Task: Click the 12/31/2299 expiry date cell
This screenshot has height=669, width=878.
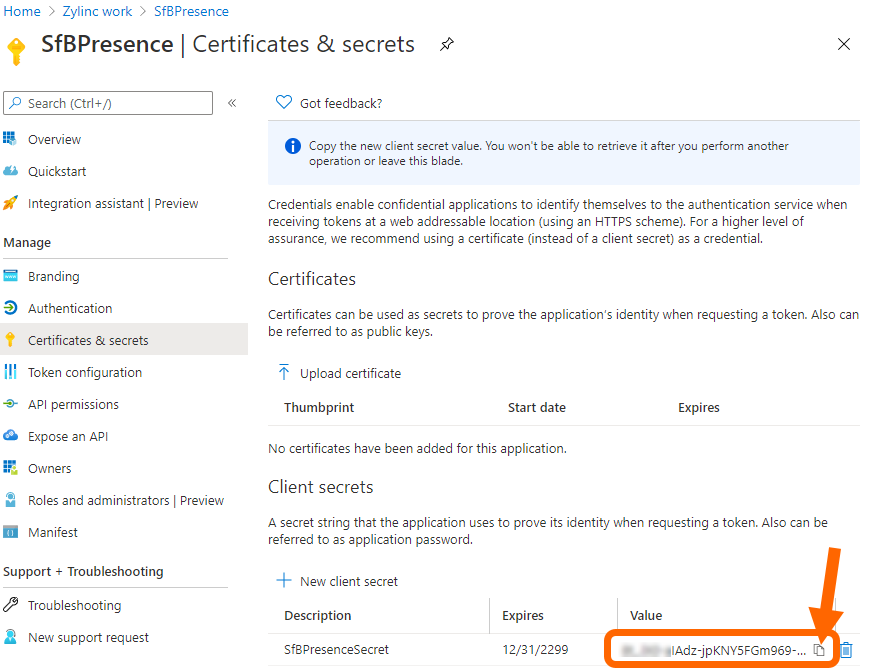Action: 535,649
